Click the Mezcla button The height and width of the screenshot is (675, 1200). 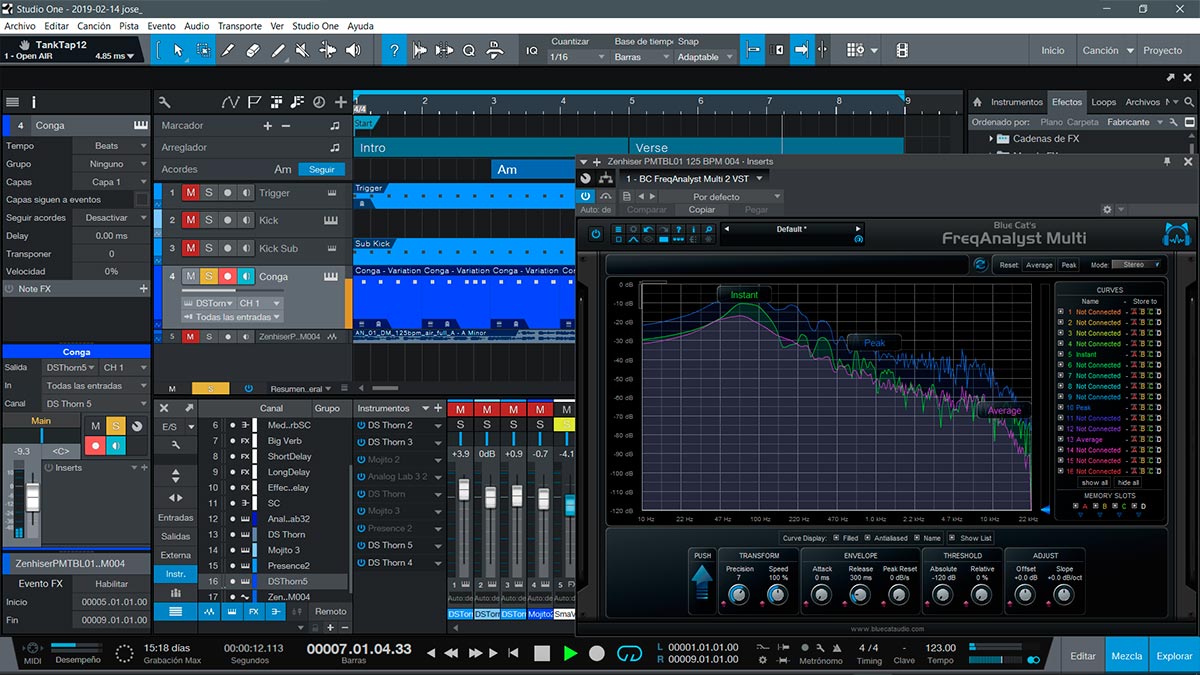pos(1127,656)
